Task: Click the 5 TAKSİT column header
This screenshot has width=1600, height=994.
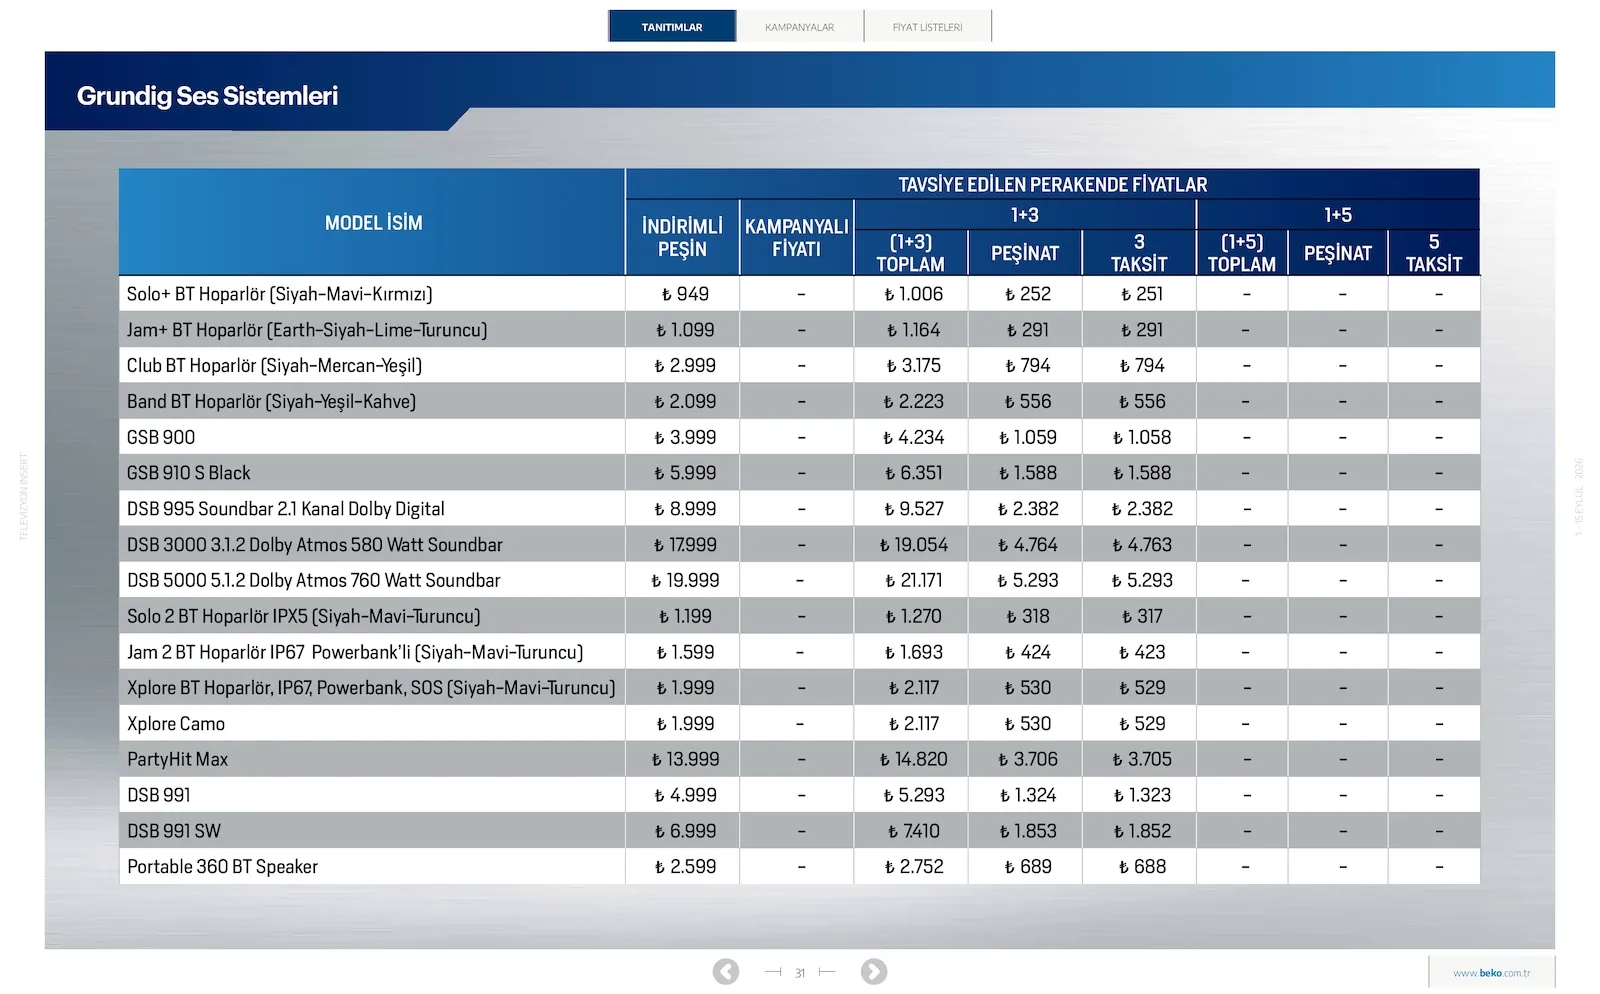Action: (x=1434, y=253)
